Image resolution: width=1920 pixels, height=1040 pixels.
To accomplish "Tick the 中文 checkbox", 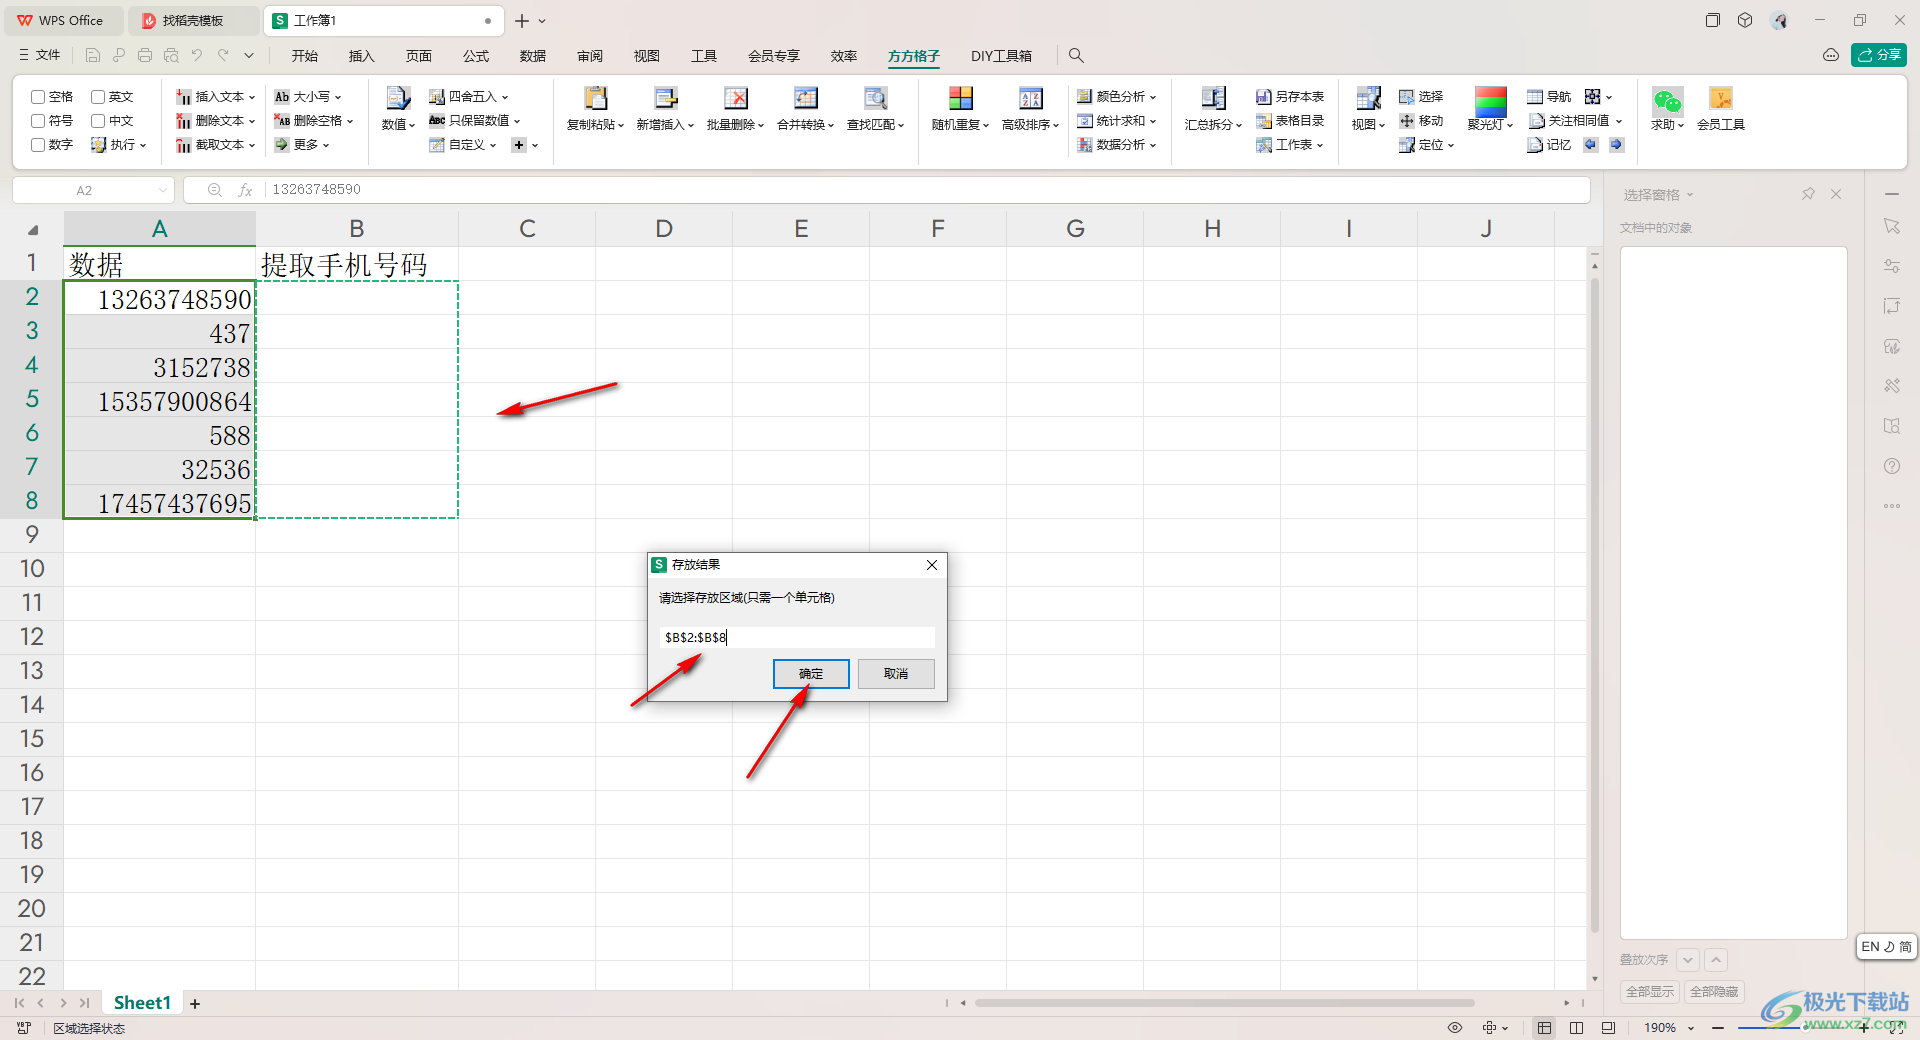I will click(98, 121).
